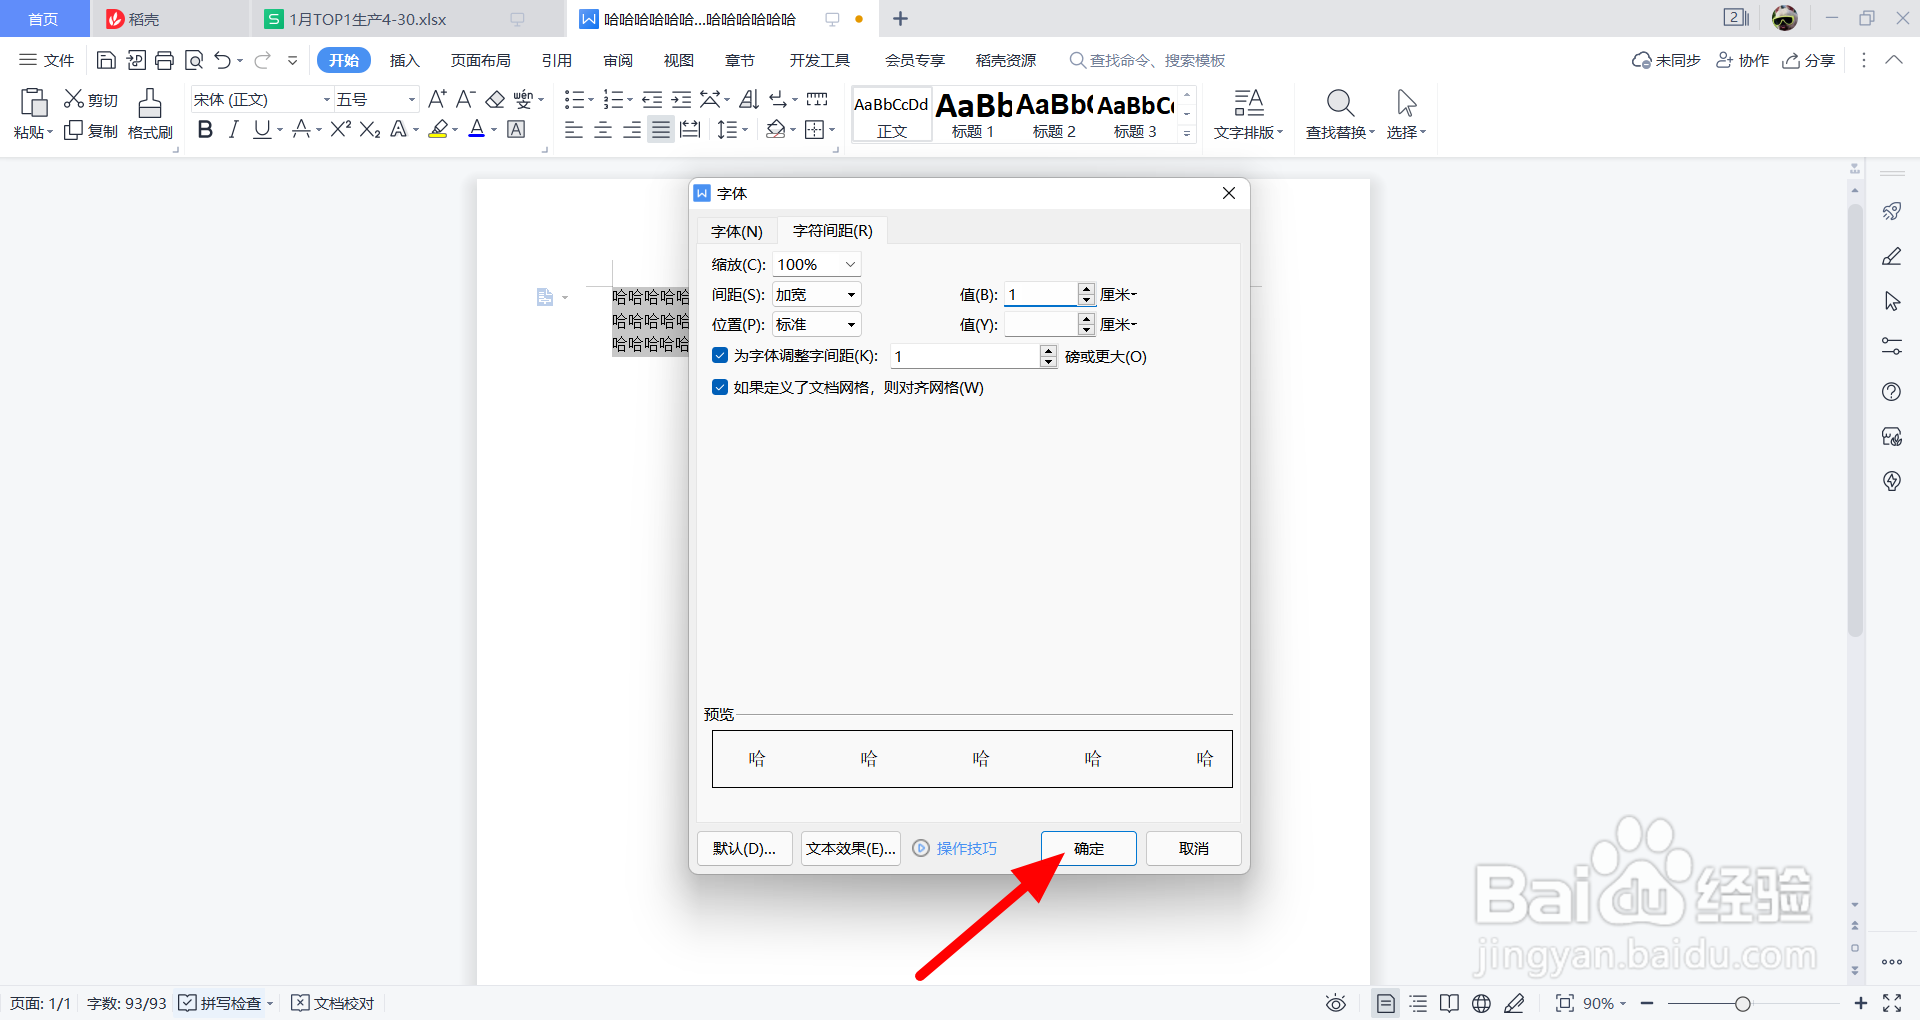
Task: Click the superscript x² icon
Action: [339, 129]
